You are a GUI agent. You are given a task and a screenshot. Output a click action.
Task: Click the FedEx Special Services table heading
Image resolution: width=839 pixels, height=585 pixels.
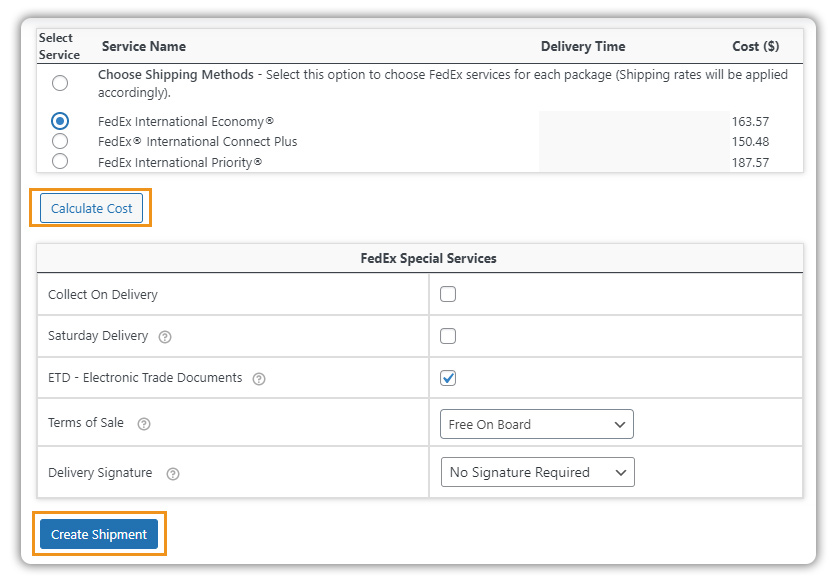[x=429, y=259]
